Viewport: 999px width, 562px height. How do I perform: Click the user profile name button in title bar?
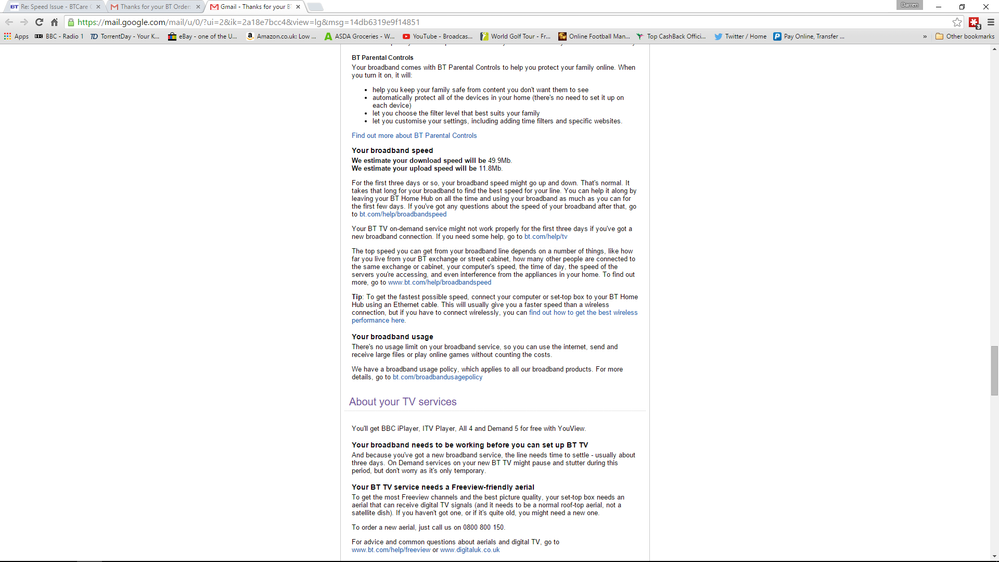[909, 5]
